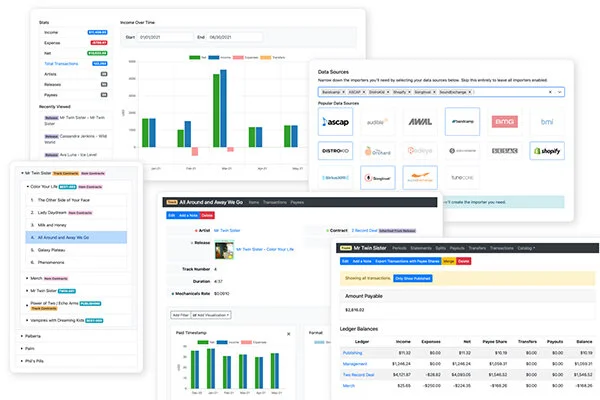The image size is (600, 400).
Task: Remove the Songtrust tag from data sources
Action: [x=434, y=92]
